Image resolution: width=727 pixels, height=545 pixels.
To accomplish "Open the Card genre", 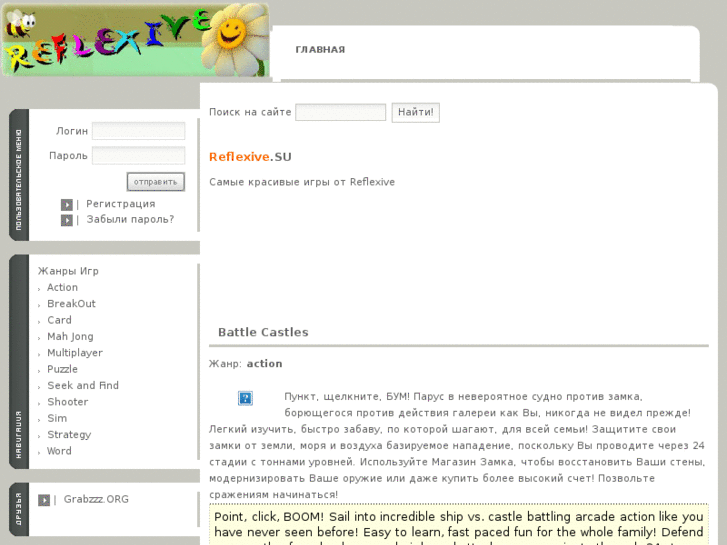I will point(59,320).
